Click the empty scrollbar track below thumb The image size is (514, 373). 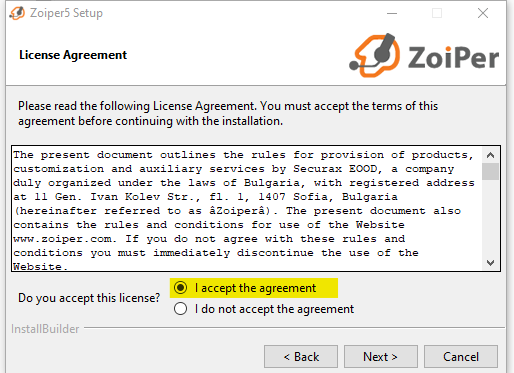coord(490,217)
